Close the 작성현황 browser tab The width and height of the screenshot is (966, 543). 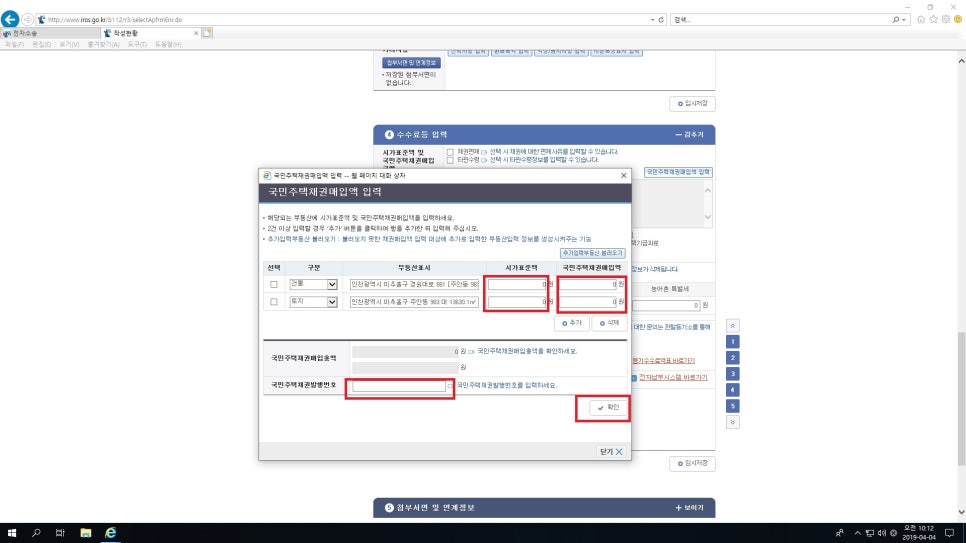196,33
